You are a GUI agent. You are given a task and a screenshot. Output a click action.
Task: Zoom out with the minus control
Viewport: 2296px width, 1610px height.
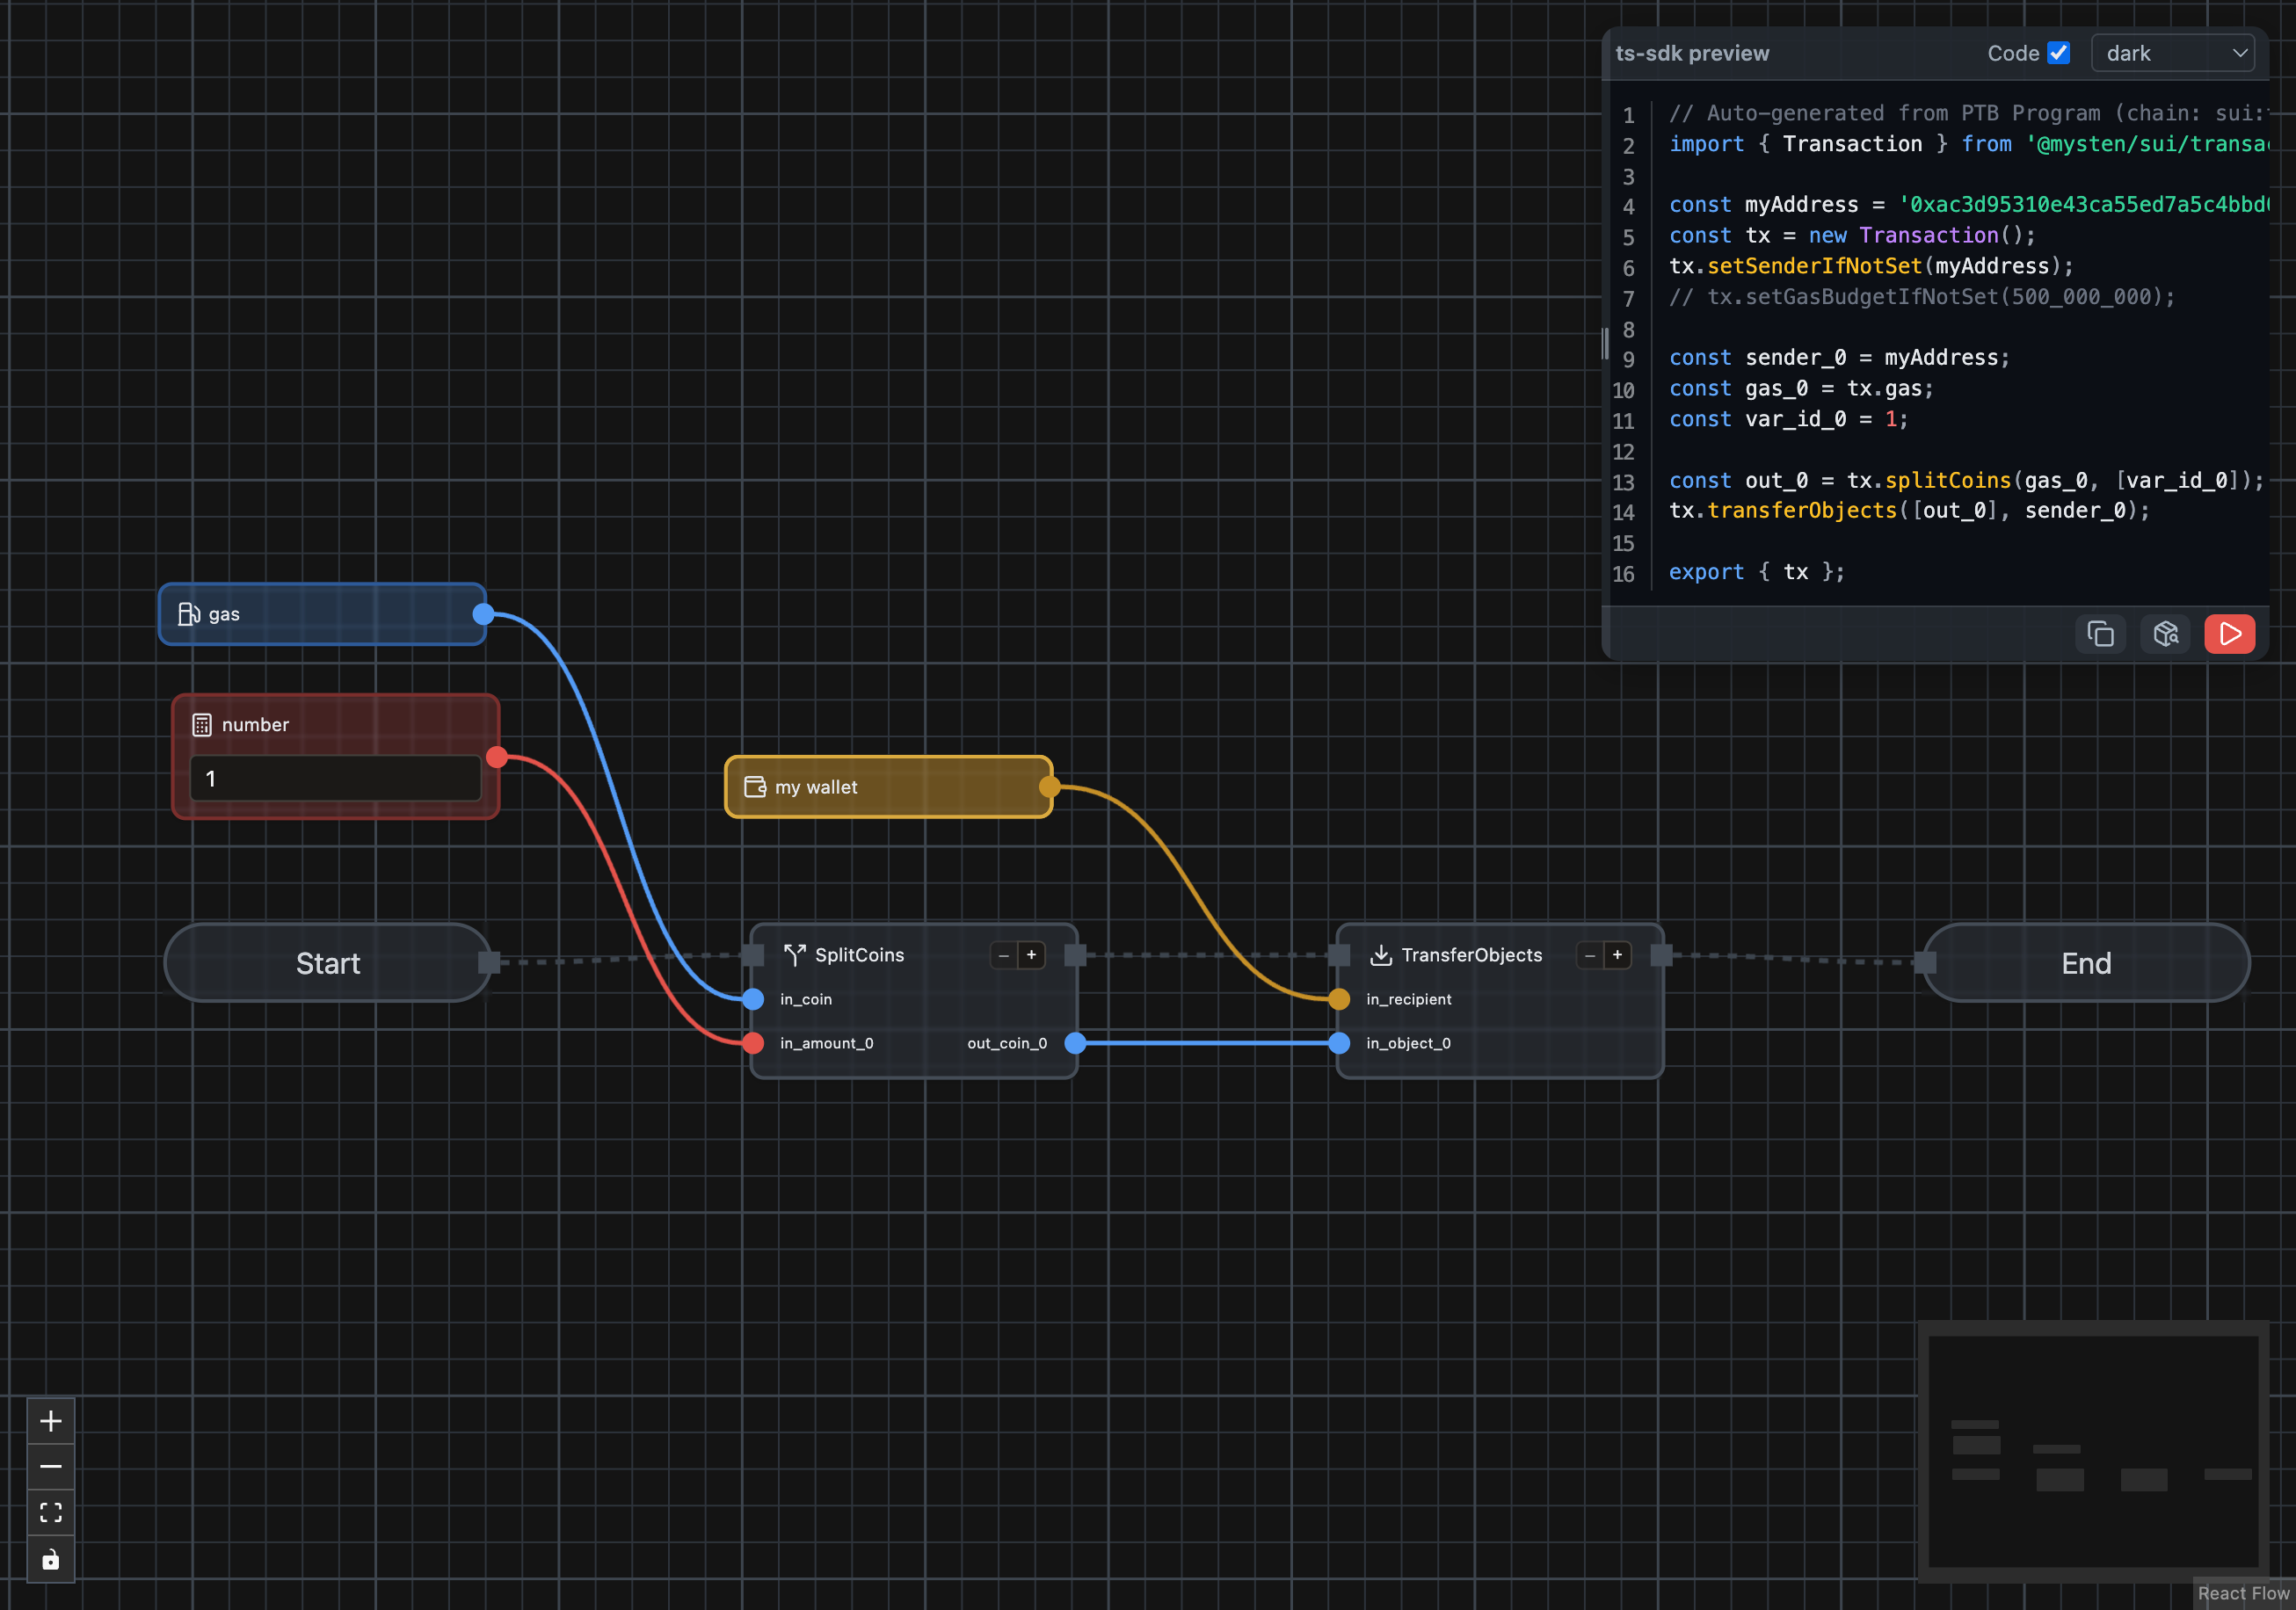point(50,1466)
